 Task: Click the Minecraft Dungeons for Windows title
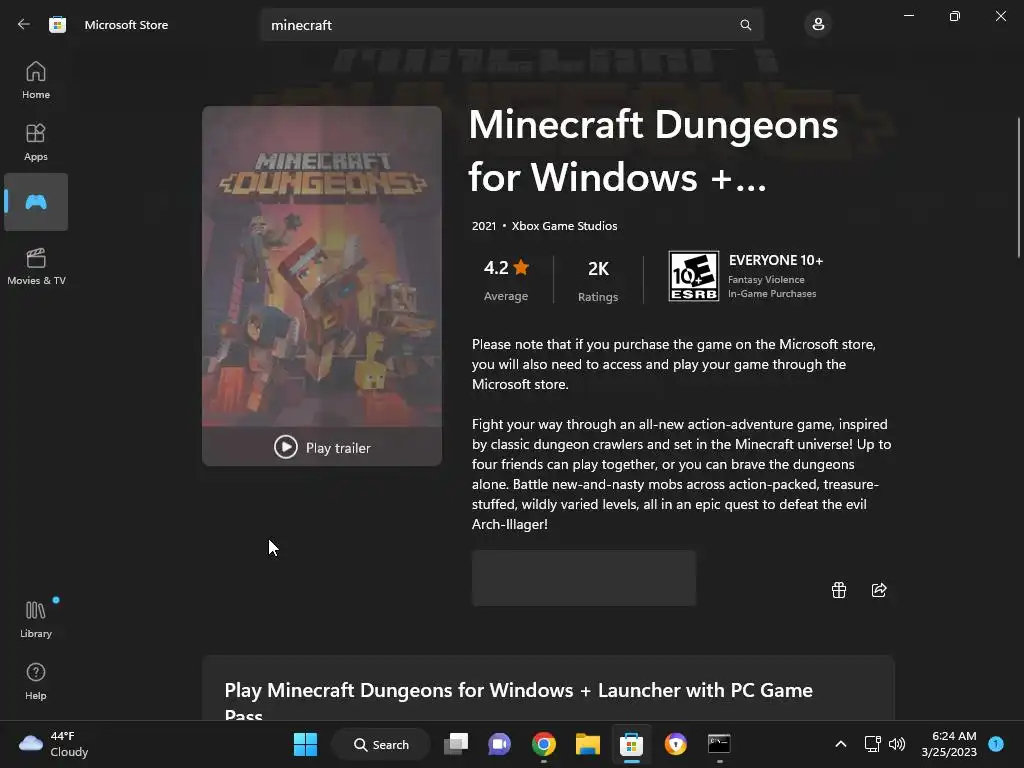(x=653, y=151)
